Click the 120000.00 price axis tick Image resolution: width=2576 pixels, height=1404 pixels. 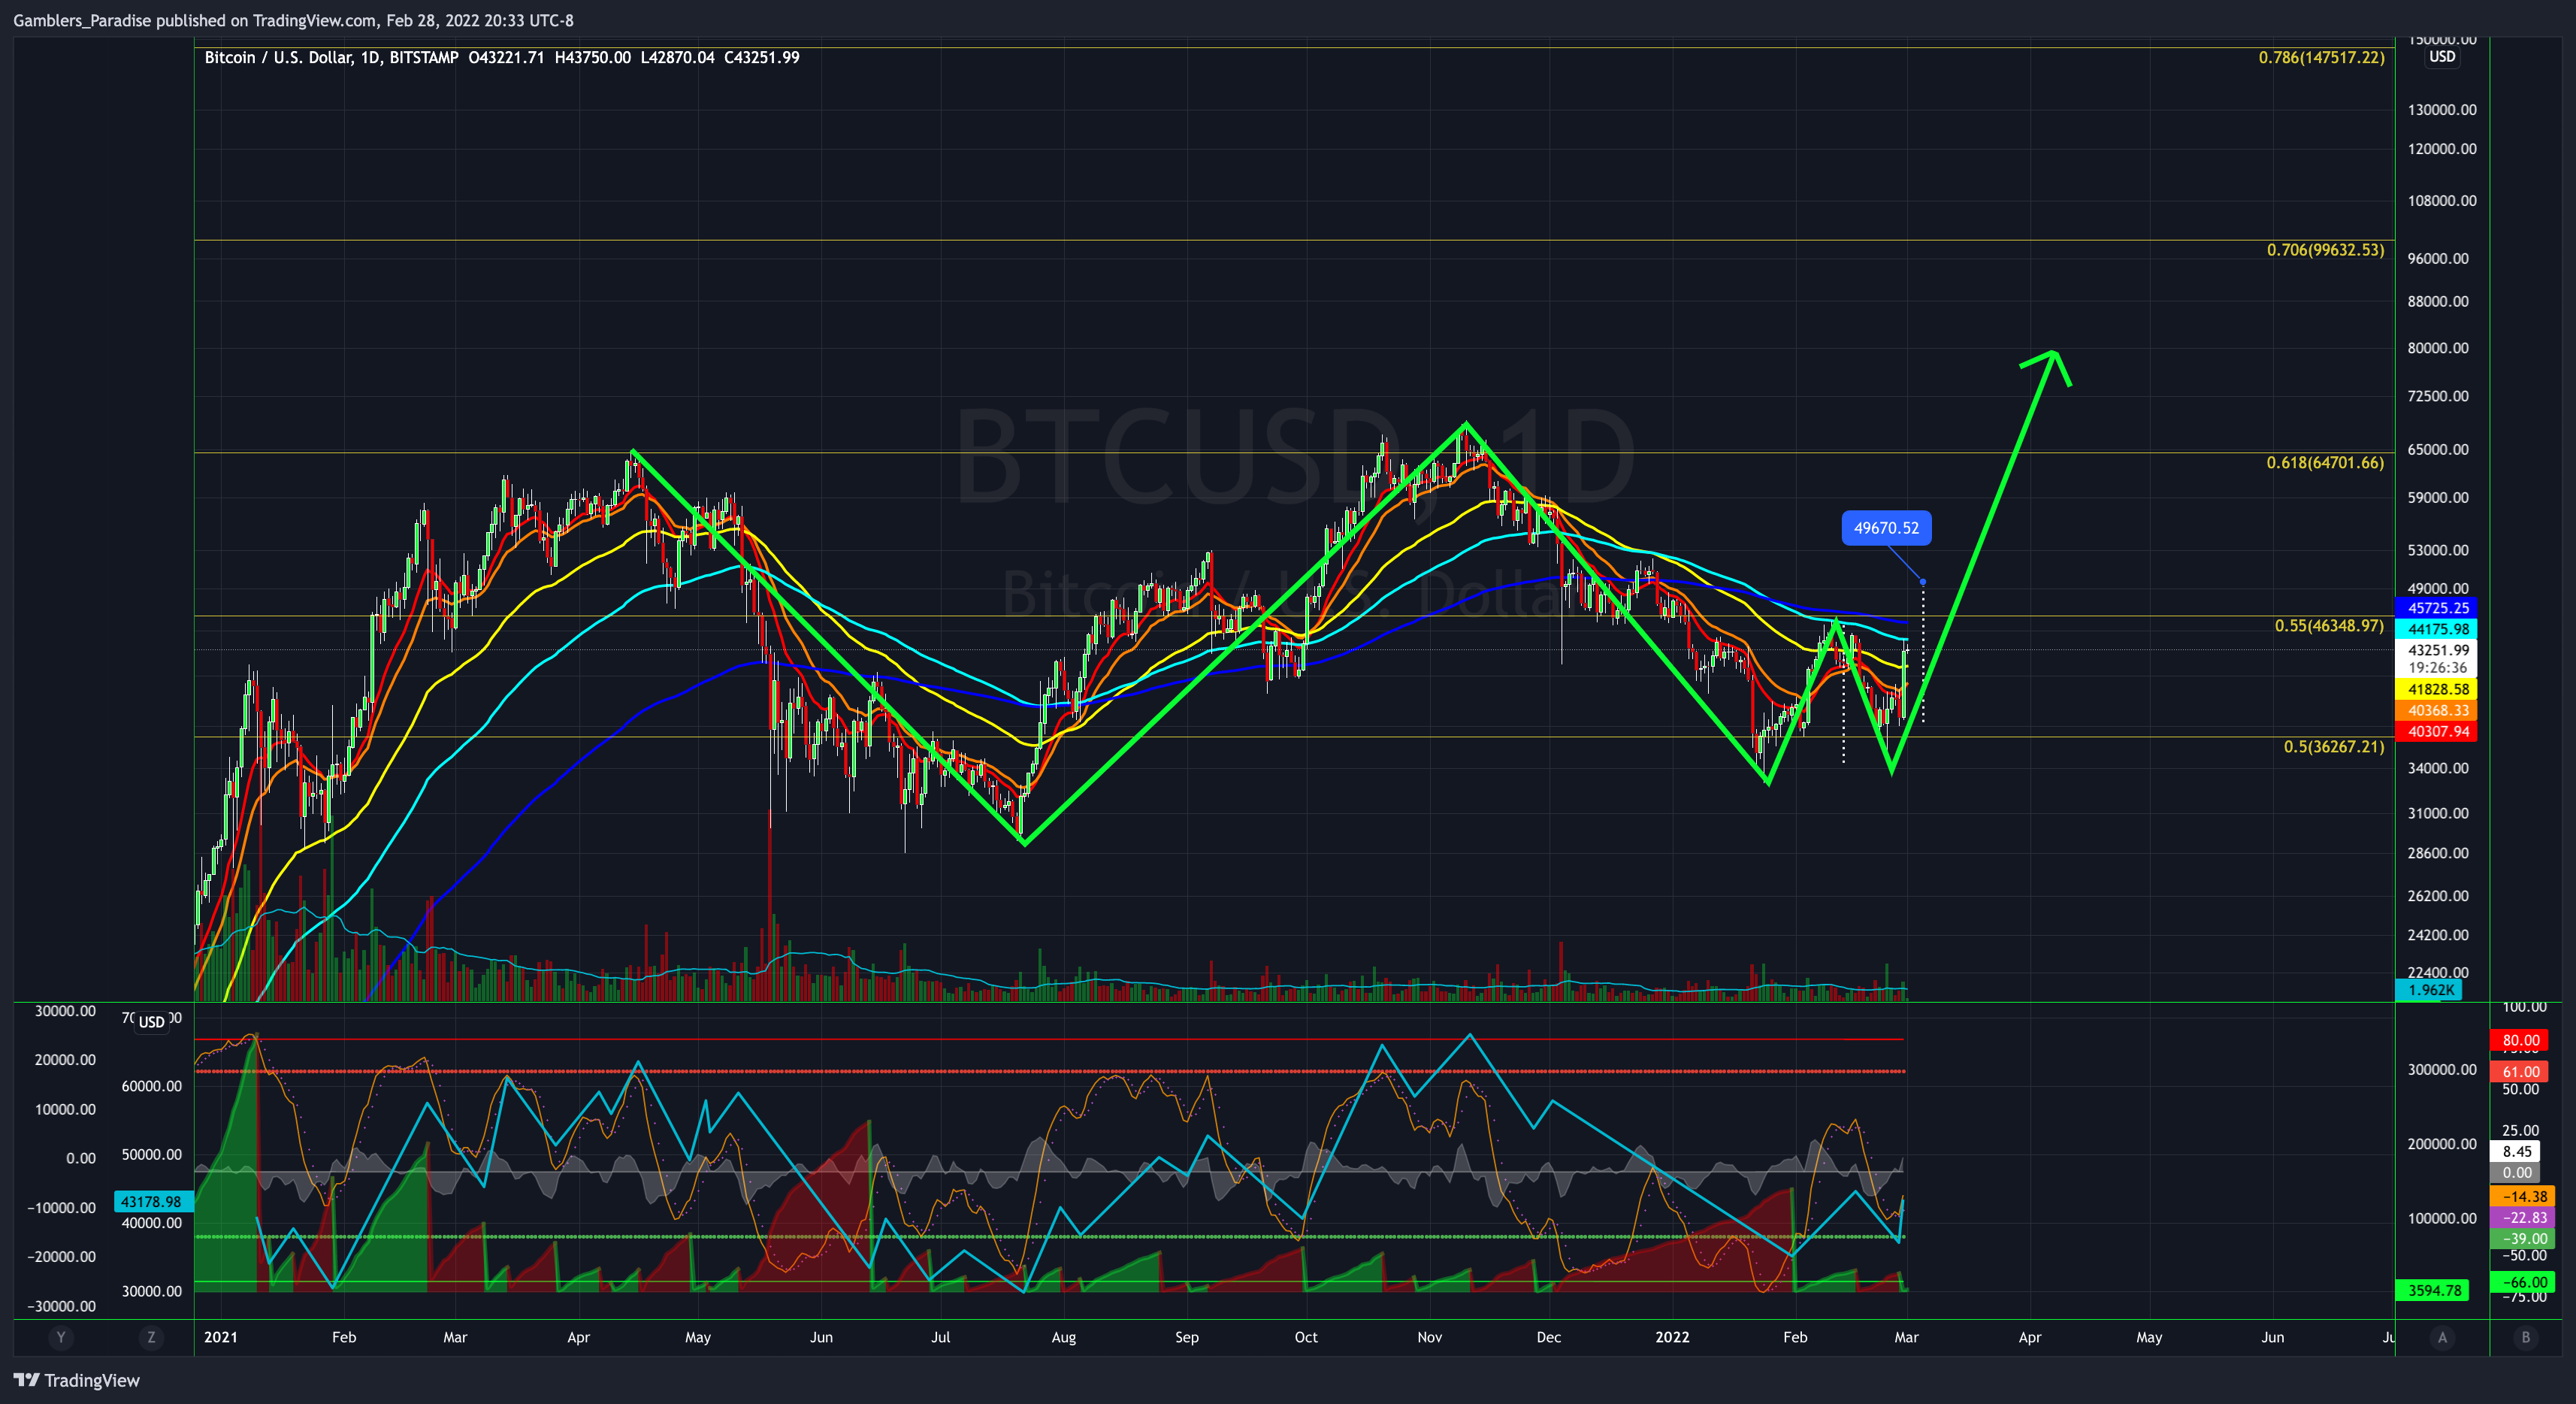click(x=2442, y=149)
